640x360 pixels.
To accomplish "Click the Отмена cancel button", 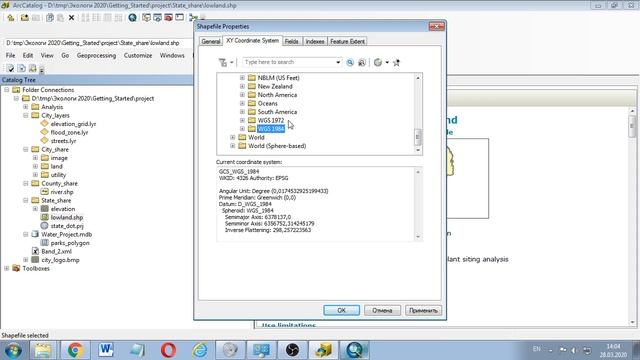I will click(382, 310).
